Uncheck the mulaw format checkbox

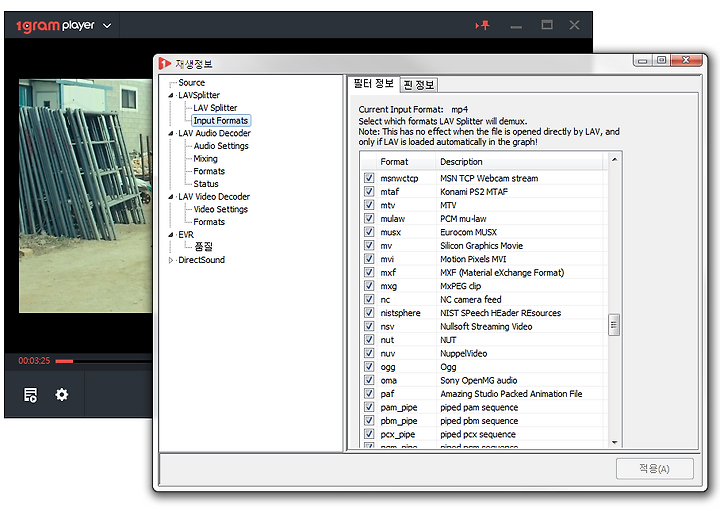369,218
